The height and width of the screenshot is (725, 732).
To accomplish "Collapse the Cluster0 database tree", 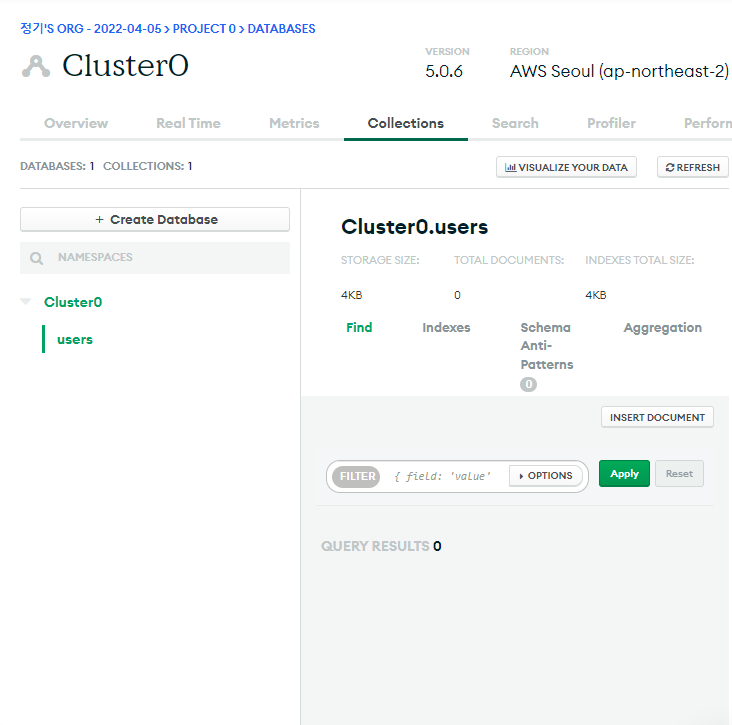I will tap(26, 301).
